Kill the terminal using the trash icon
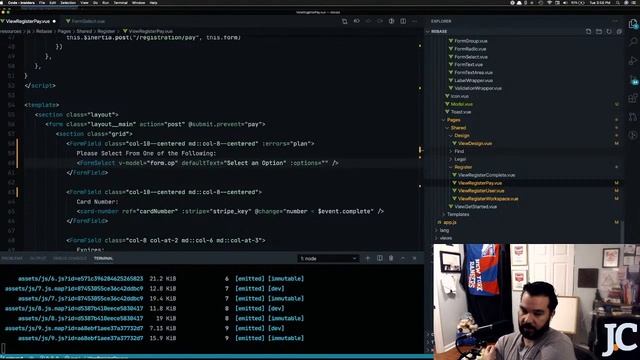This screenshot has height=360, width=640. pyautogui.click(x=391, y=258)
